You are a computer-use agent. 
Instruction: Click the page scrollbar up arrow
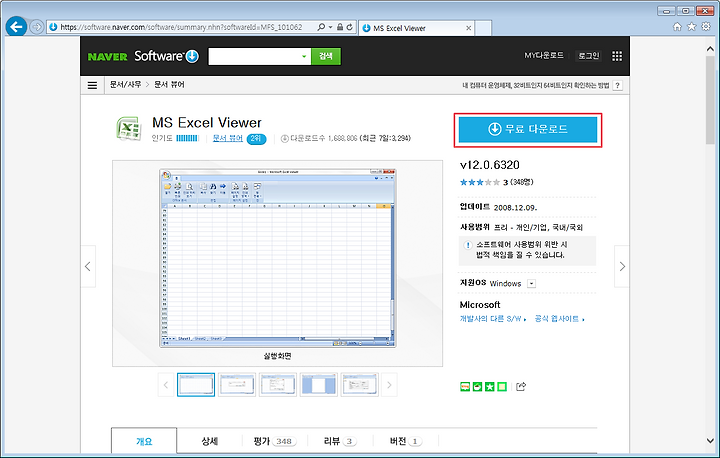tap(710, 48)
